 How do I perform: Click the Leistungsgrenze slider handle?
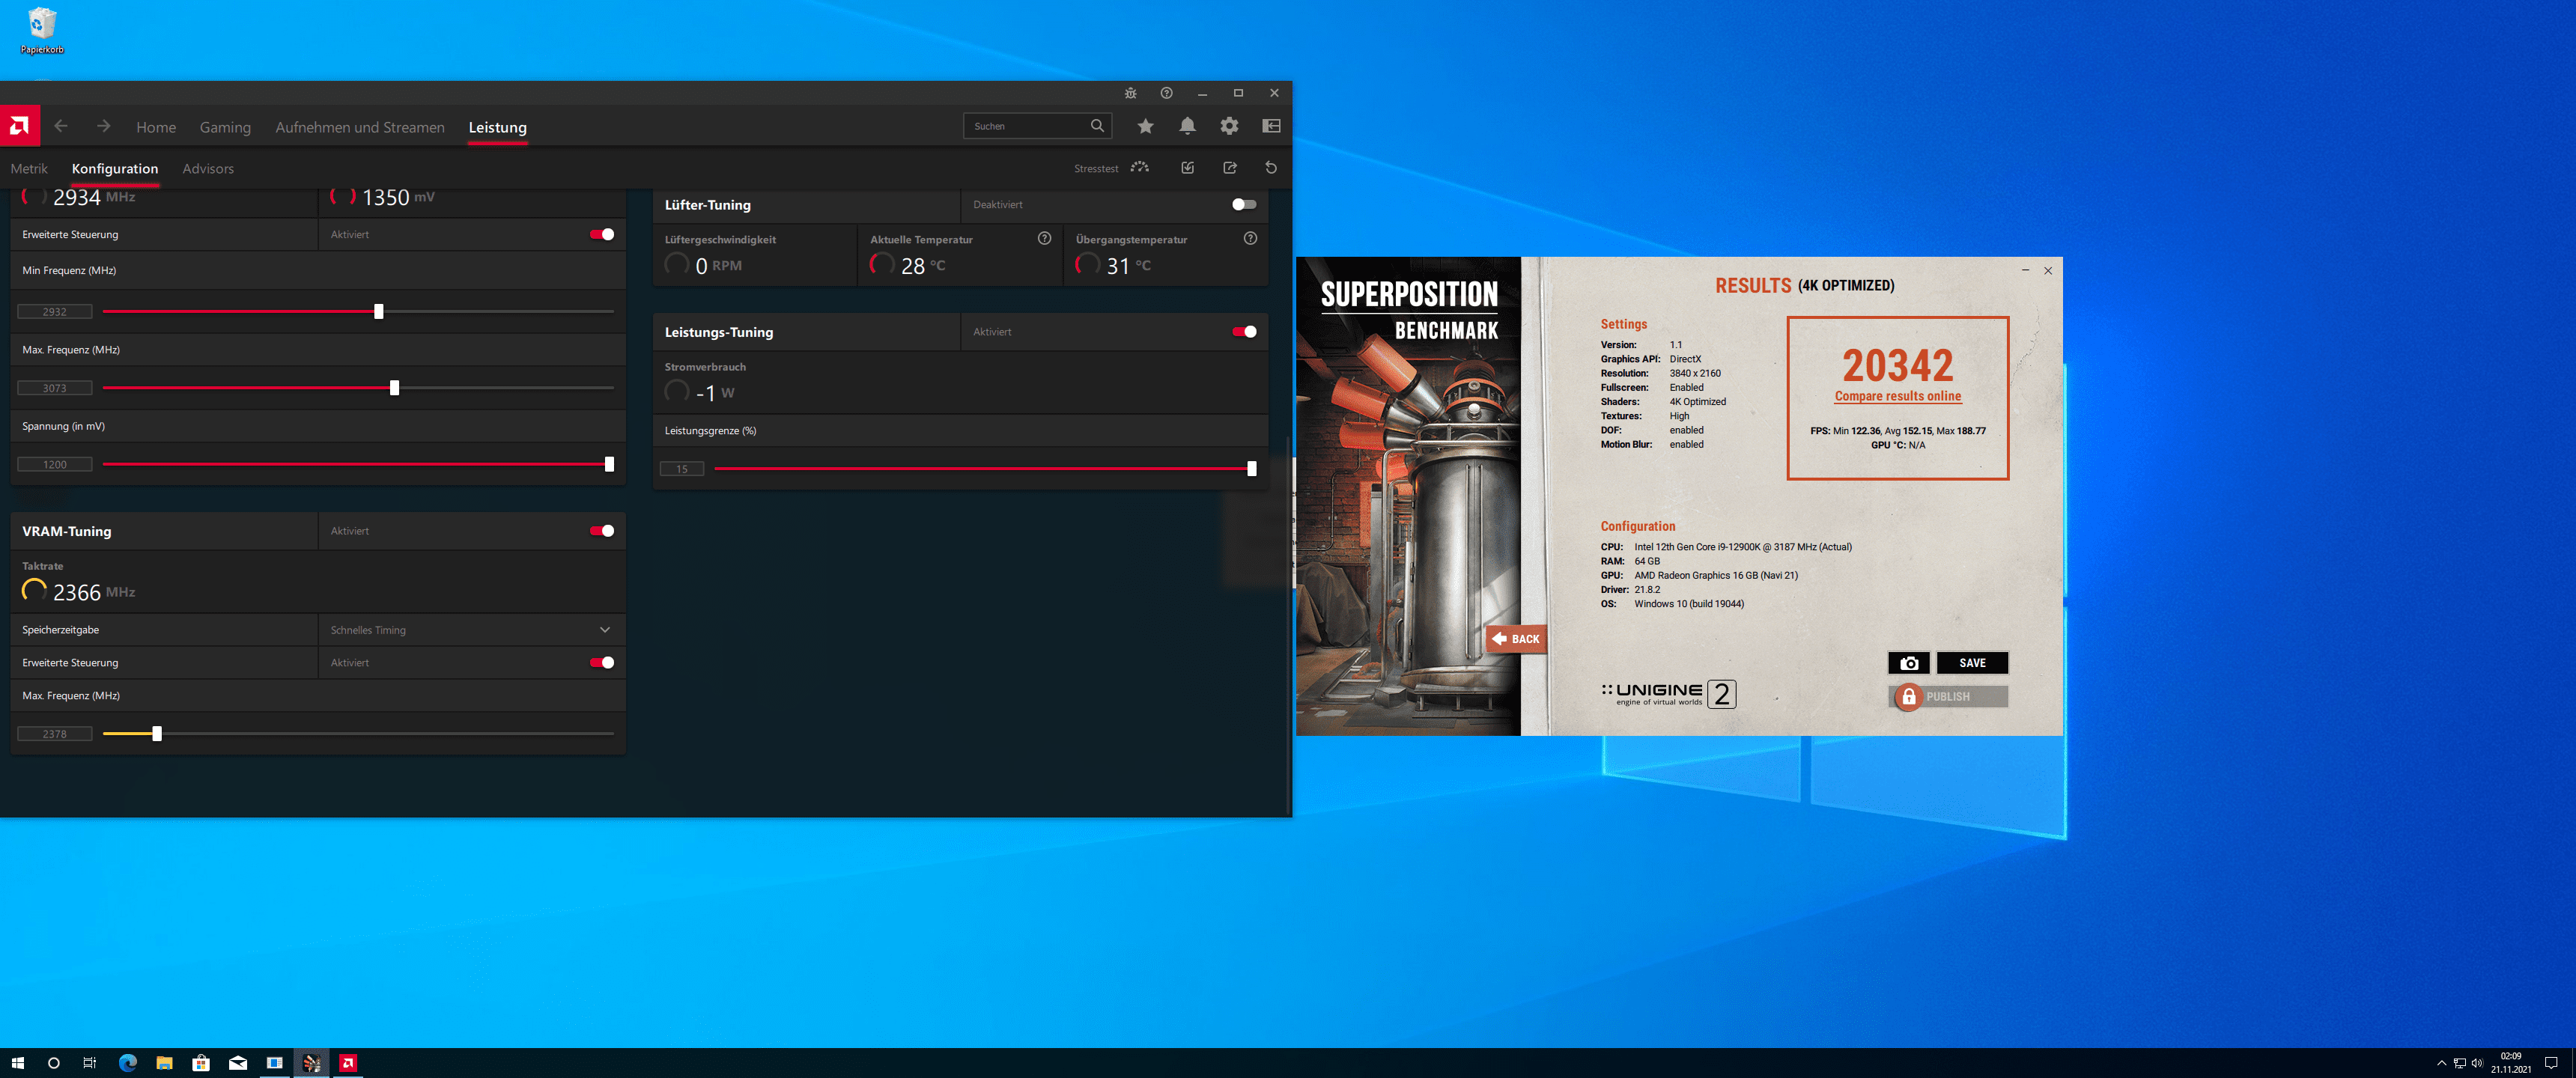point(1251,469)
